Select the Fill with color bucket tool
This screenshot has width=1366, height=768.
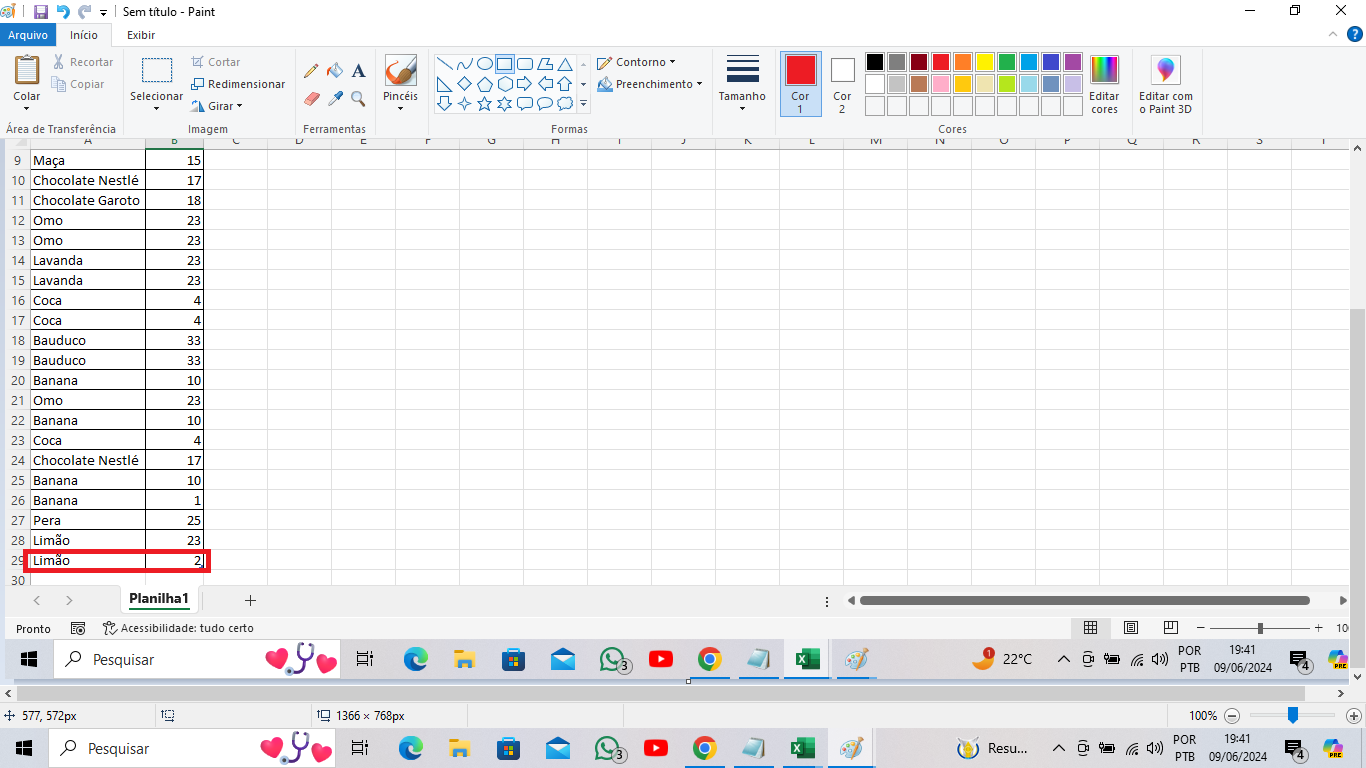(335, 71)
